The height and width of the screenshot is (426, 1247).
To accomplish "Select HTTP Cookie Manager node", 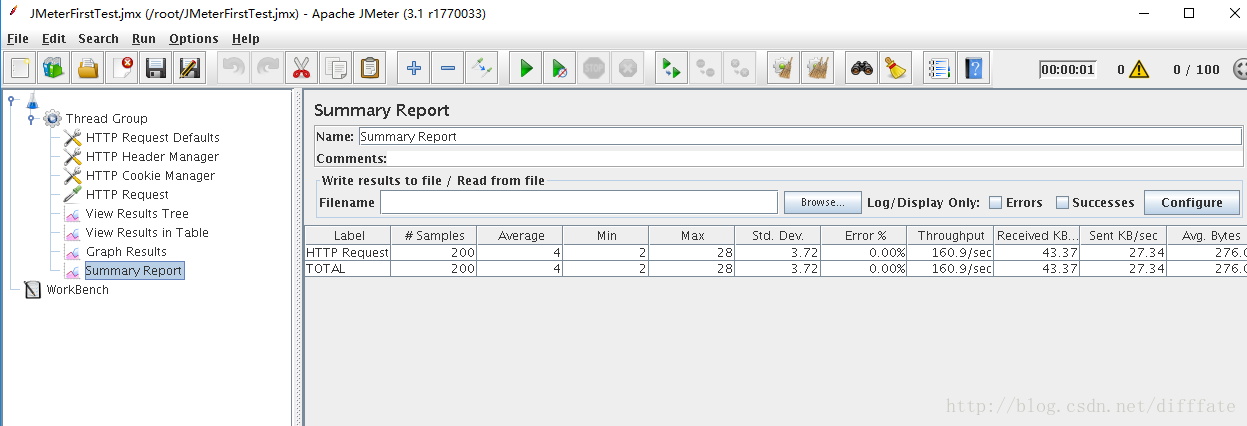I will pos(150,175).
